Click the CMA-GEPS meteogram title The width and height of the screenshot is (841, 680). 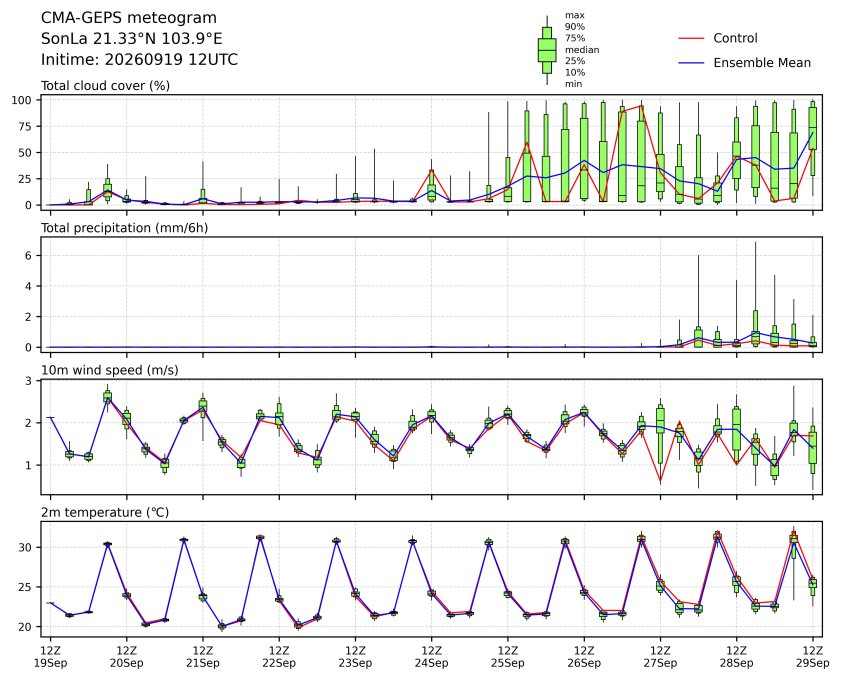[x=129, y=18]
